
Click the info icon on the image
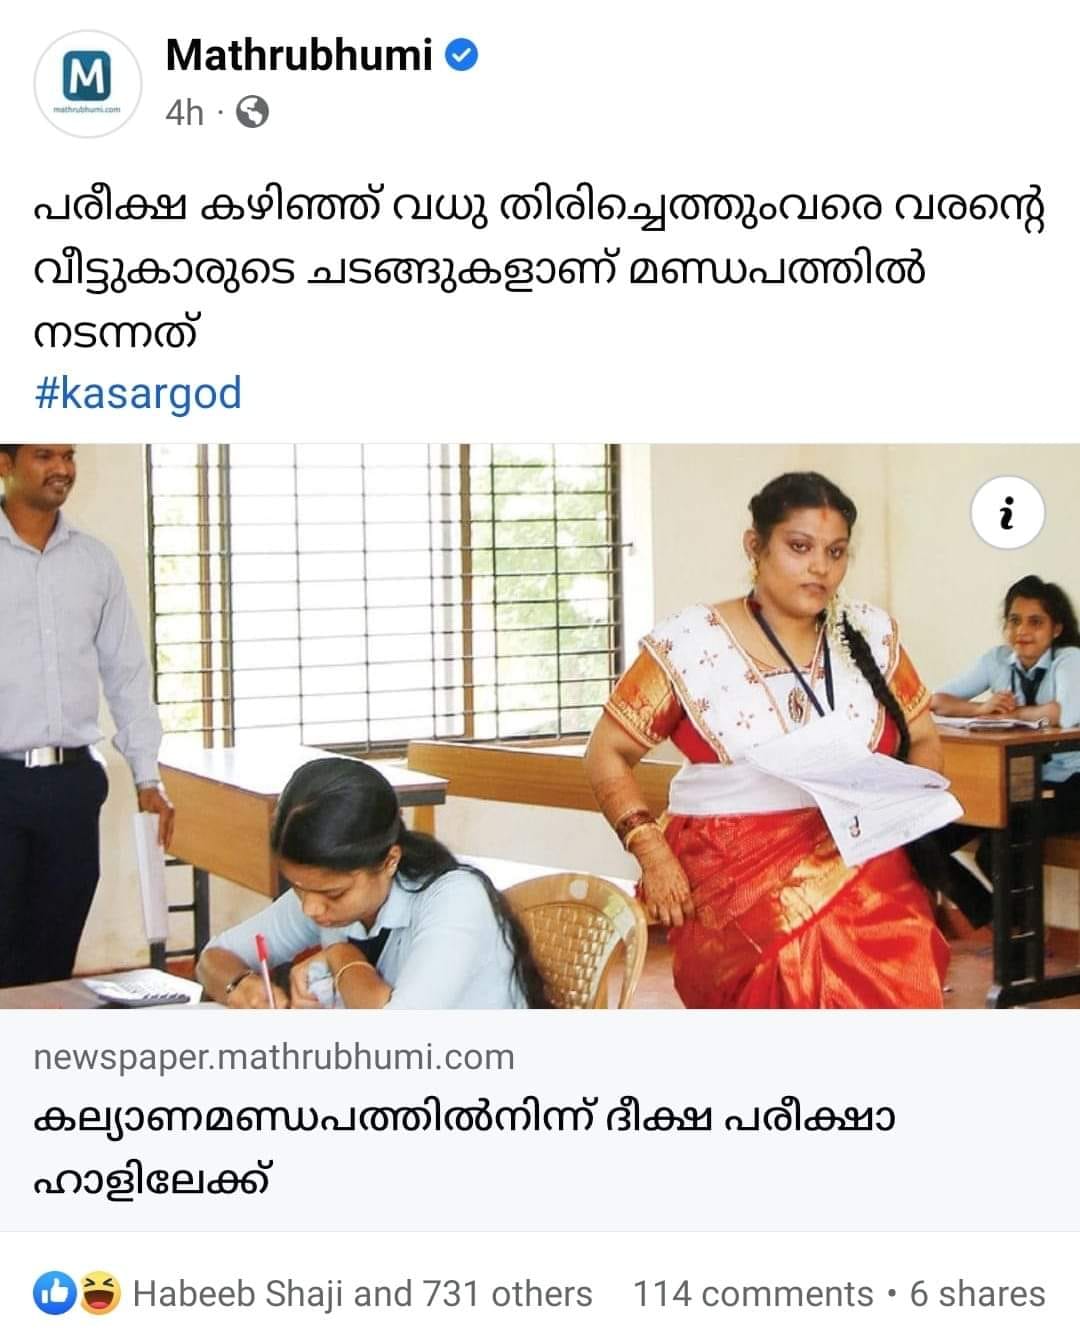tap(1008, 515)
